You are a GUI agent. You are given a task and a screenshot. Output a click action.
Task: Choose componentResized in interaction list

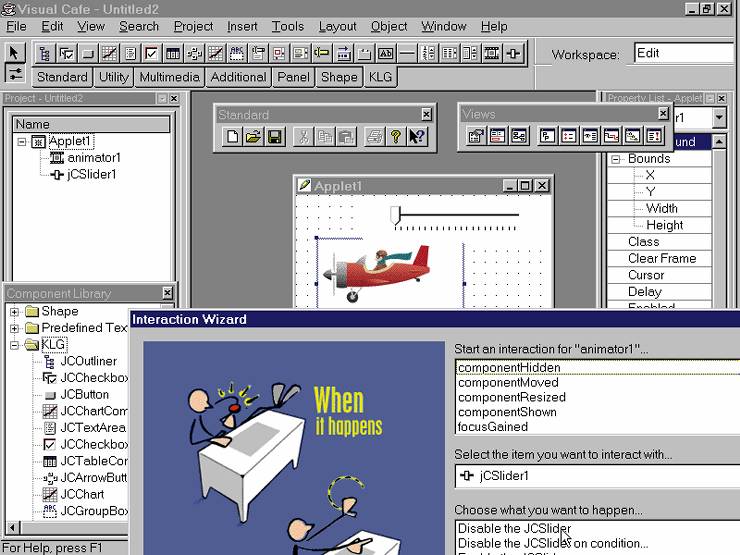tap(597, 397)
